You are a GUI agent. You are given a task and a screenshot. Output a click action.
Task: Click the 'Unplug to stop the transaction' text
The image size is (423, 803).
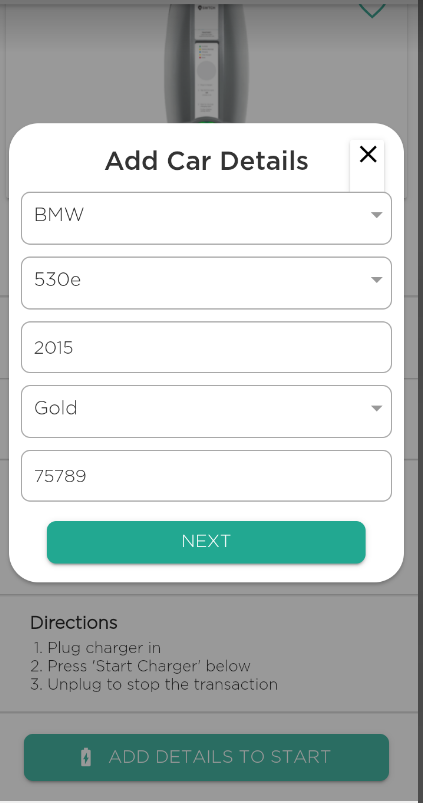coord(154,684)
